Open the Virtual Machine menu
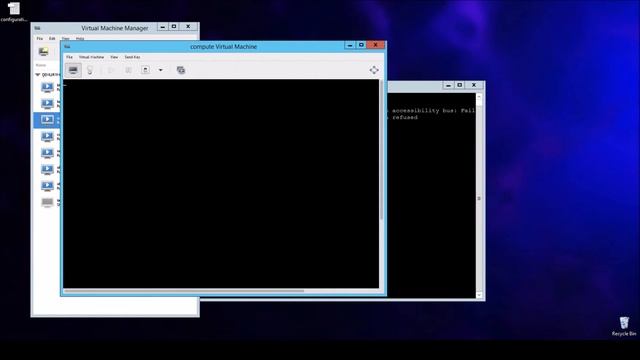The height and width of the screenshot is (360, 640). pyautogui.click(x=91, y=57)
